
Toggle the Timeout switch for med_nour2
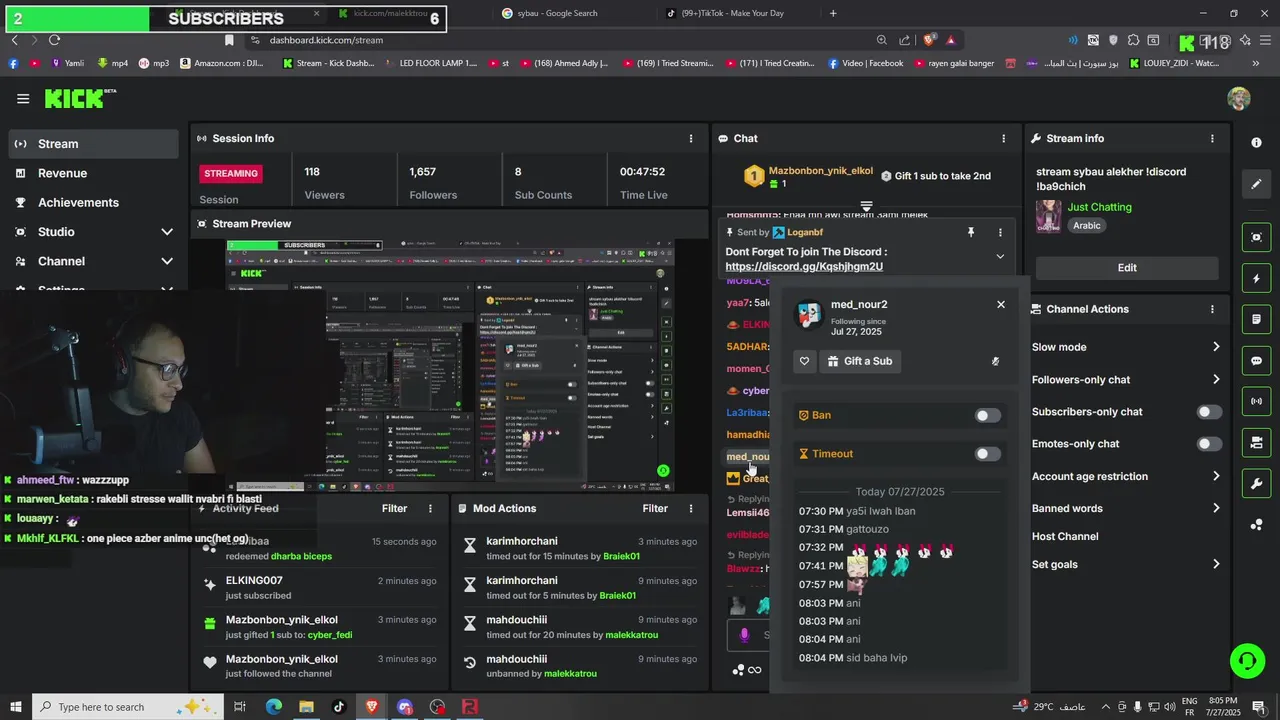[x=987, y=454]
